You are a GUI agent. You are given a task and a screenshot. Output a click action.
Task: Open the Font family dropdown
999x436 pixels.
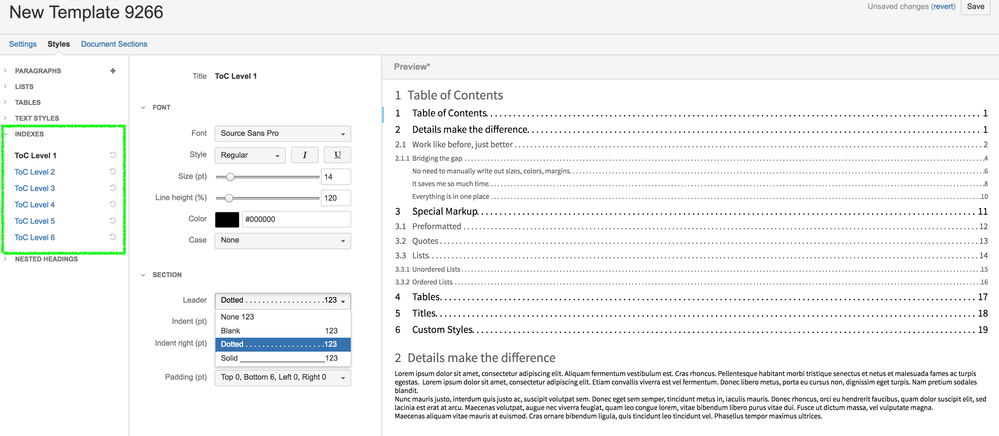[283, 134]
